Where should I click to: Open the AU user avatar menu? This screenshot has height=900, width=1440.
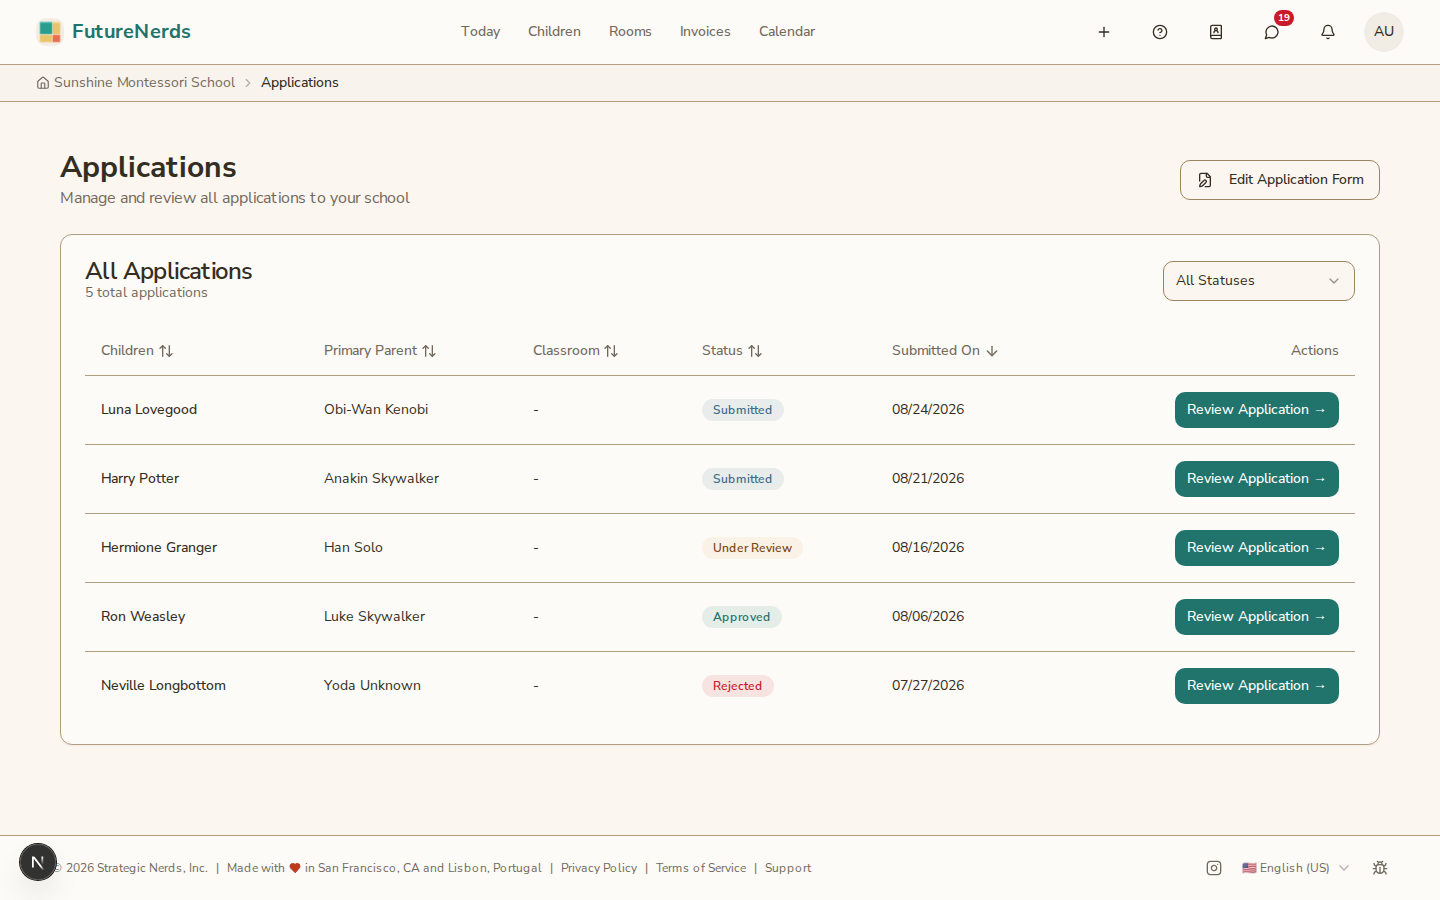click(x=1384, y=32)
